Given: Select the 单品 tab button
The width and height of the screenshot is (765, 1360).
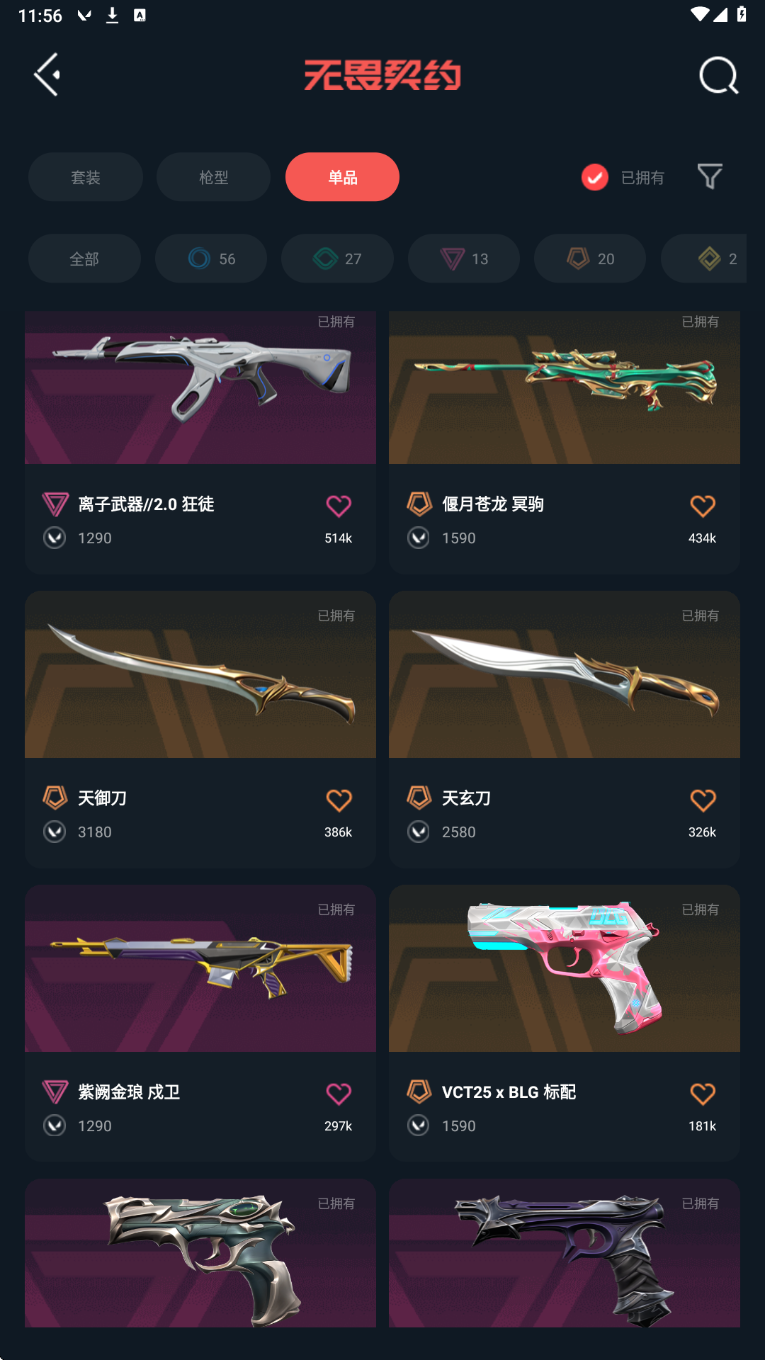Looking at the screenshot, I should (342, 177).
